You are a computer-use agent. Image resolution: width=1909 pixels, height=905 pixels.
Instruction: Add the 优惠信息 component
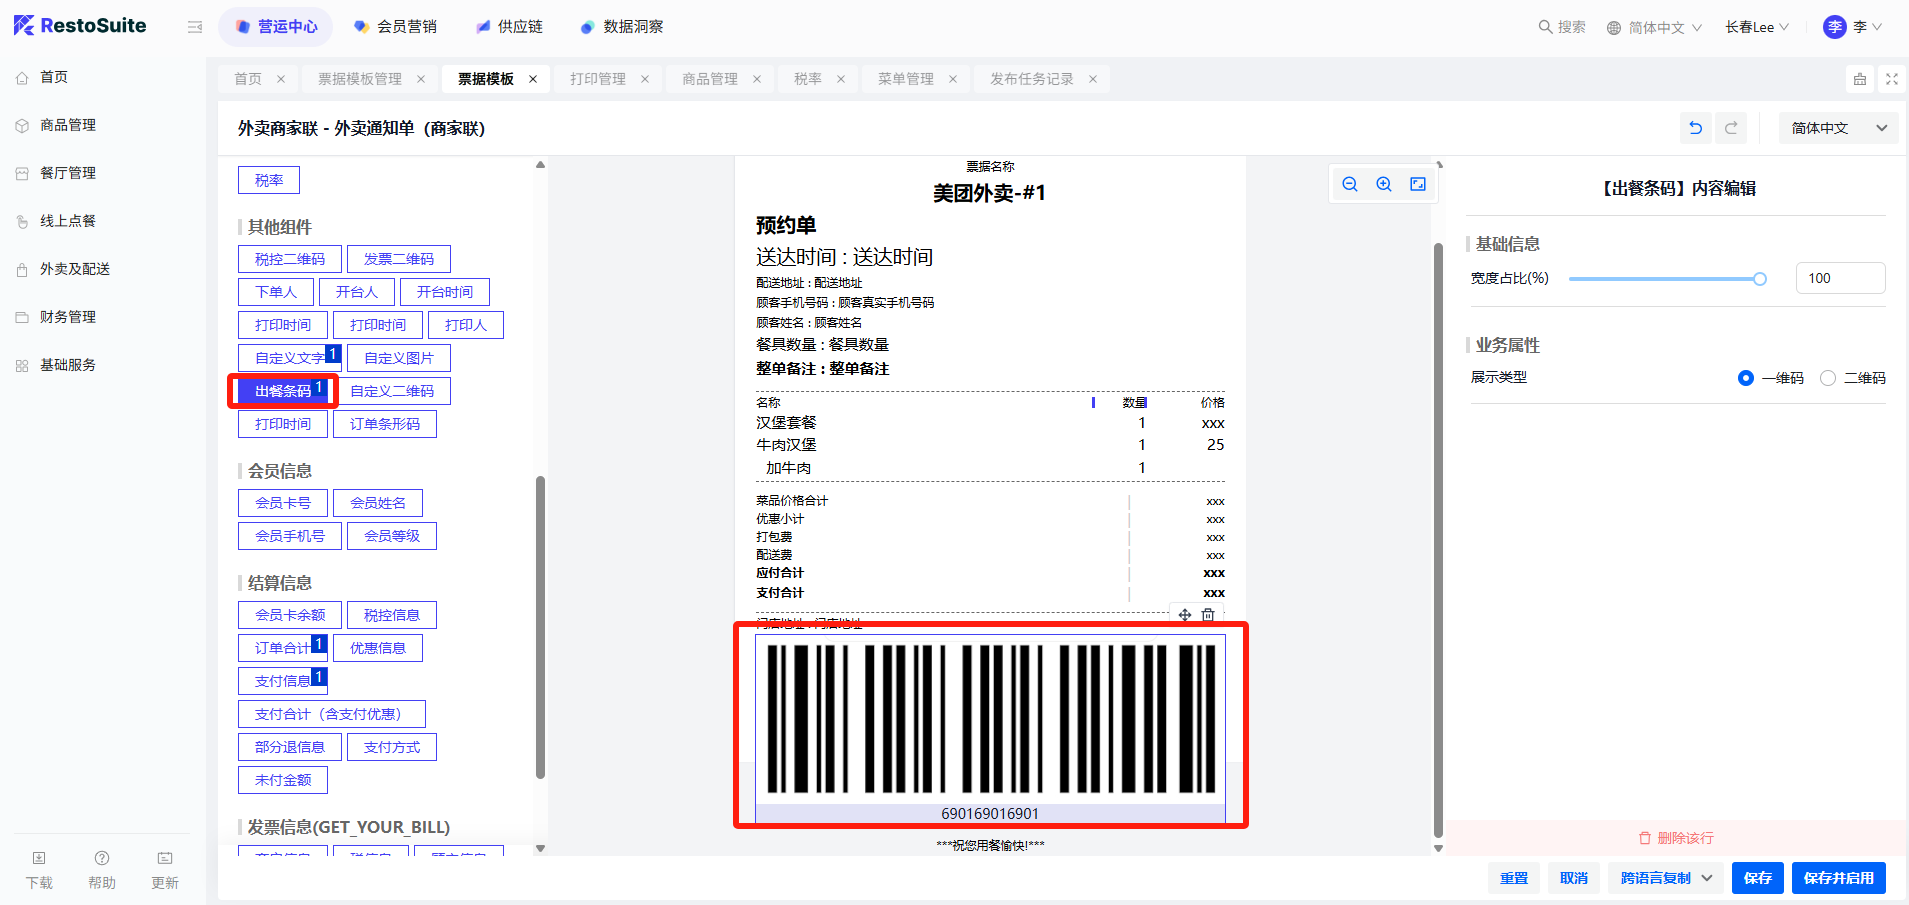pyautogui.click(x=378, y=648)
